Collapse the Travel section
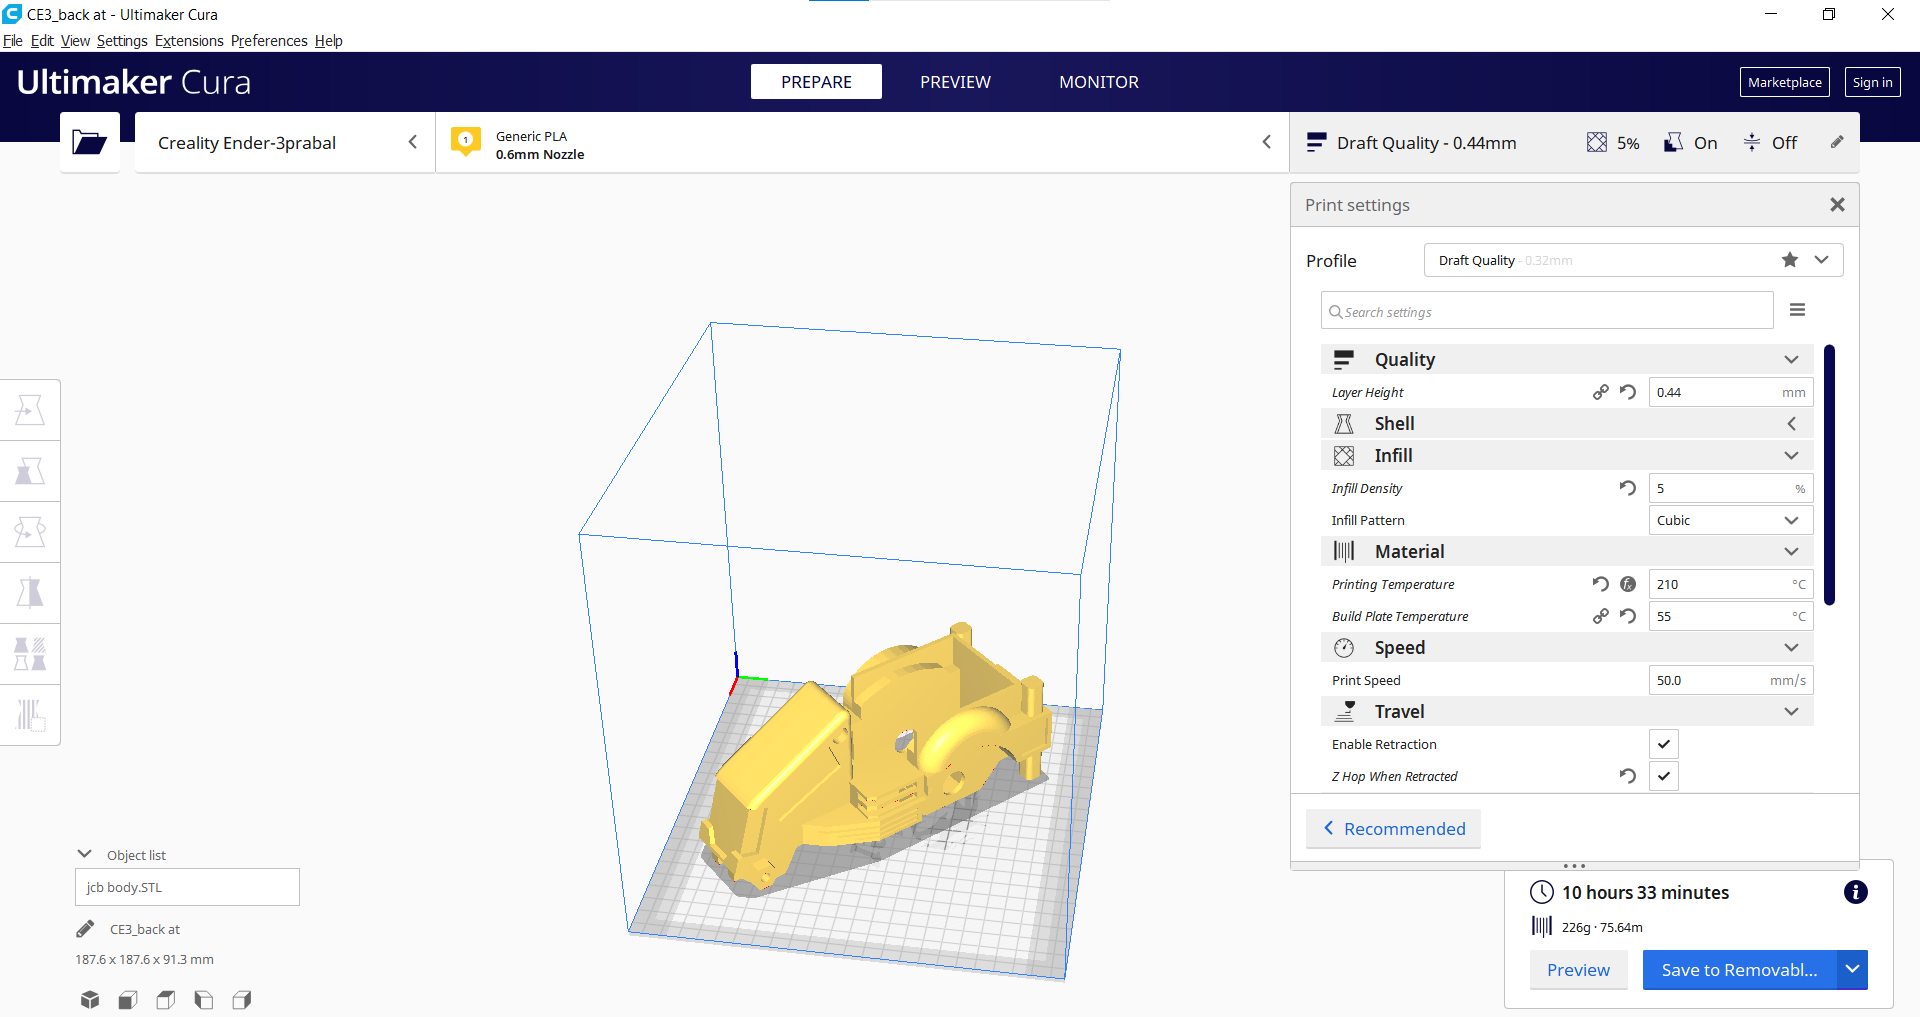The width and height of the screenshot is (1920, 1017). (x=1567, y=711)
